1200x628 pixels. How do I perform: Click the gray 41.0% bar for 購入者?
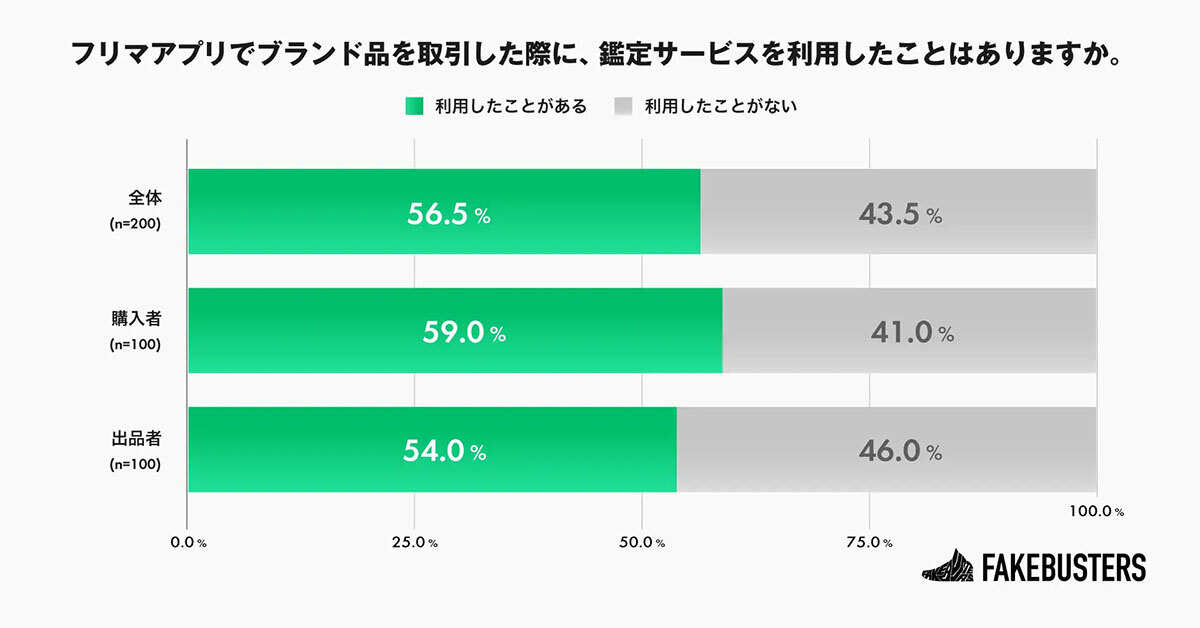(910, 331)
